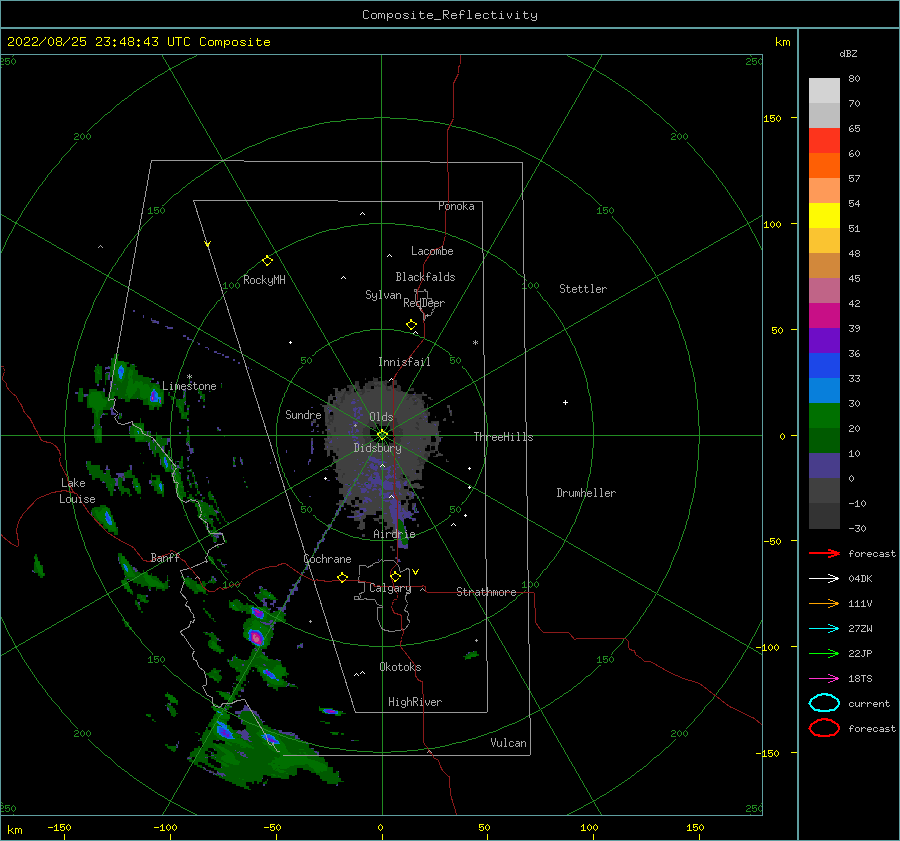900x841 pixels.
Task: Click the cyan 27ZW arrow icon
Action: [x=824, y=629]
